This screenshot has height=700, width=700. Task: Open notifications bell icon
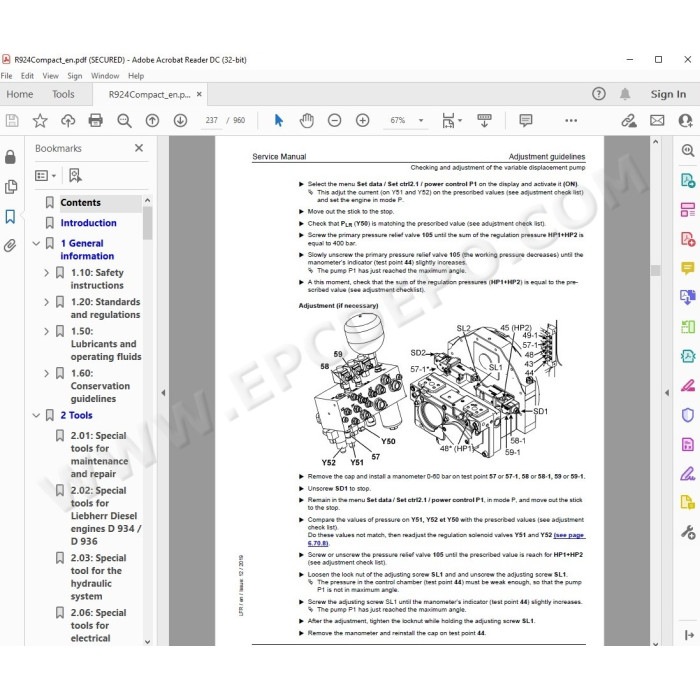625,94
